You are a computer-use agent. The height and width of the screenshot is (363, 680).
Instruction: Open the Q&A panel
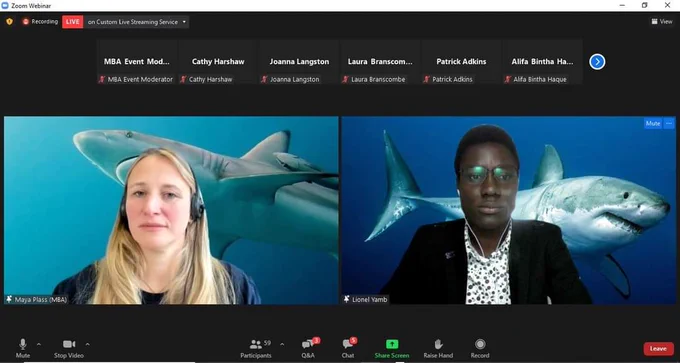point(309,348)
